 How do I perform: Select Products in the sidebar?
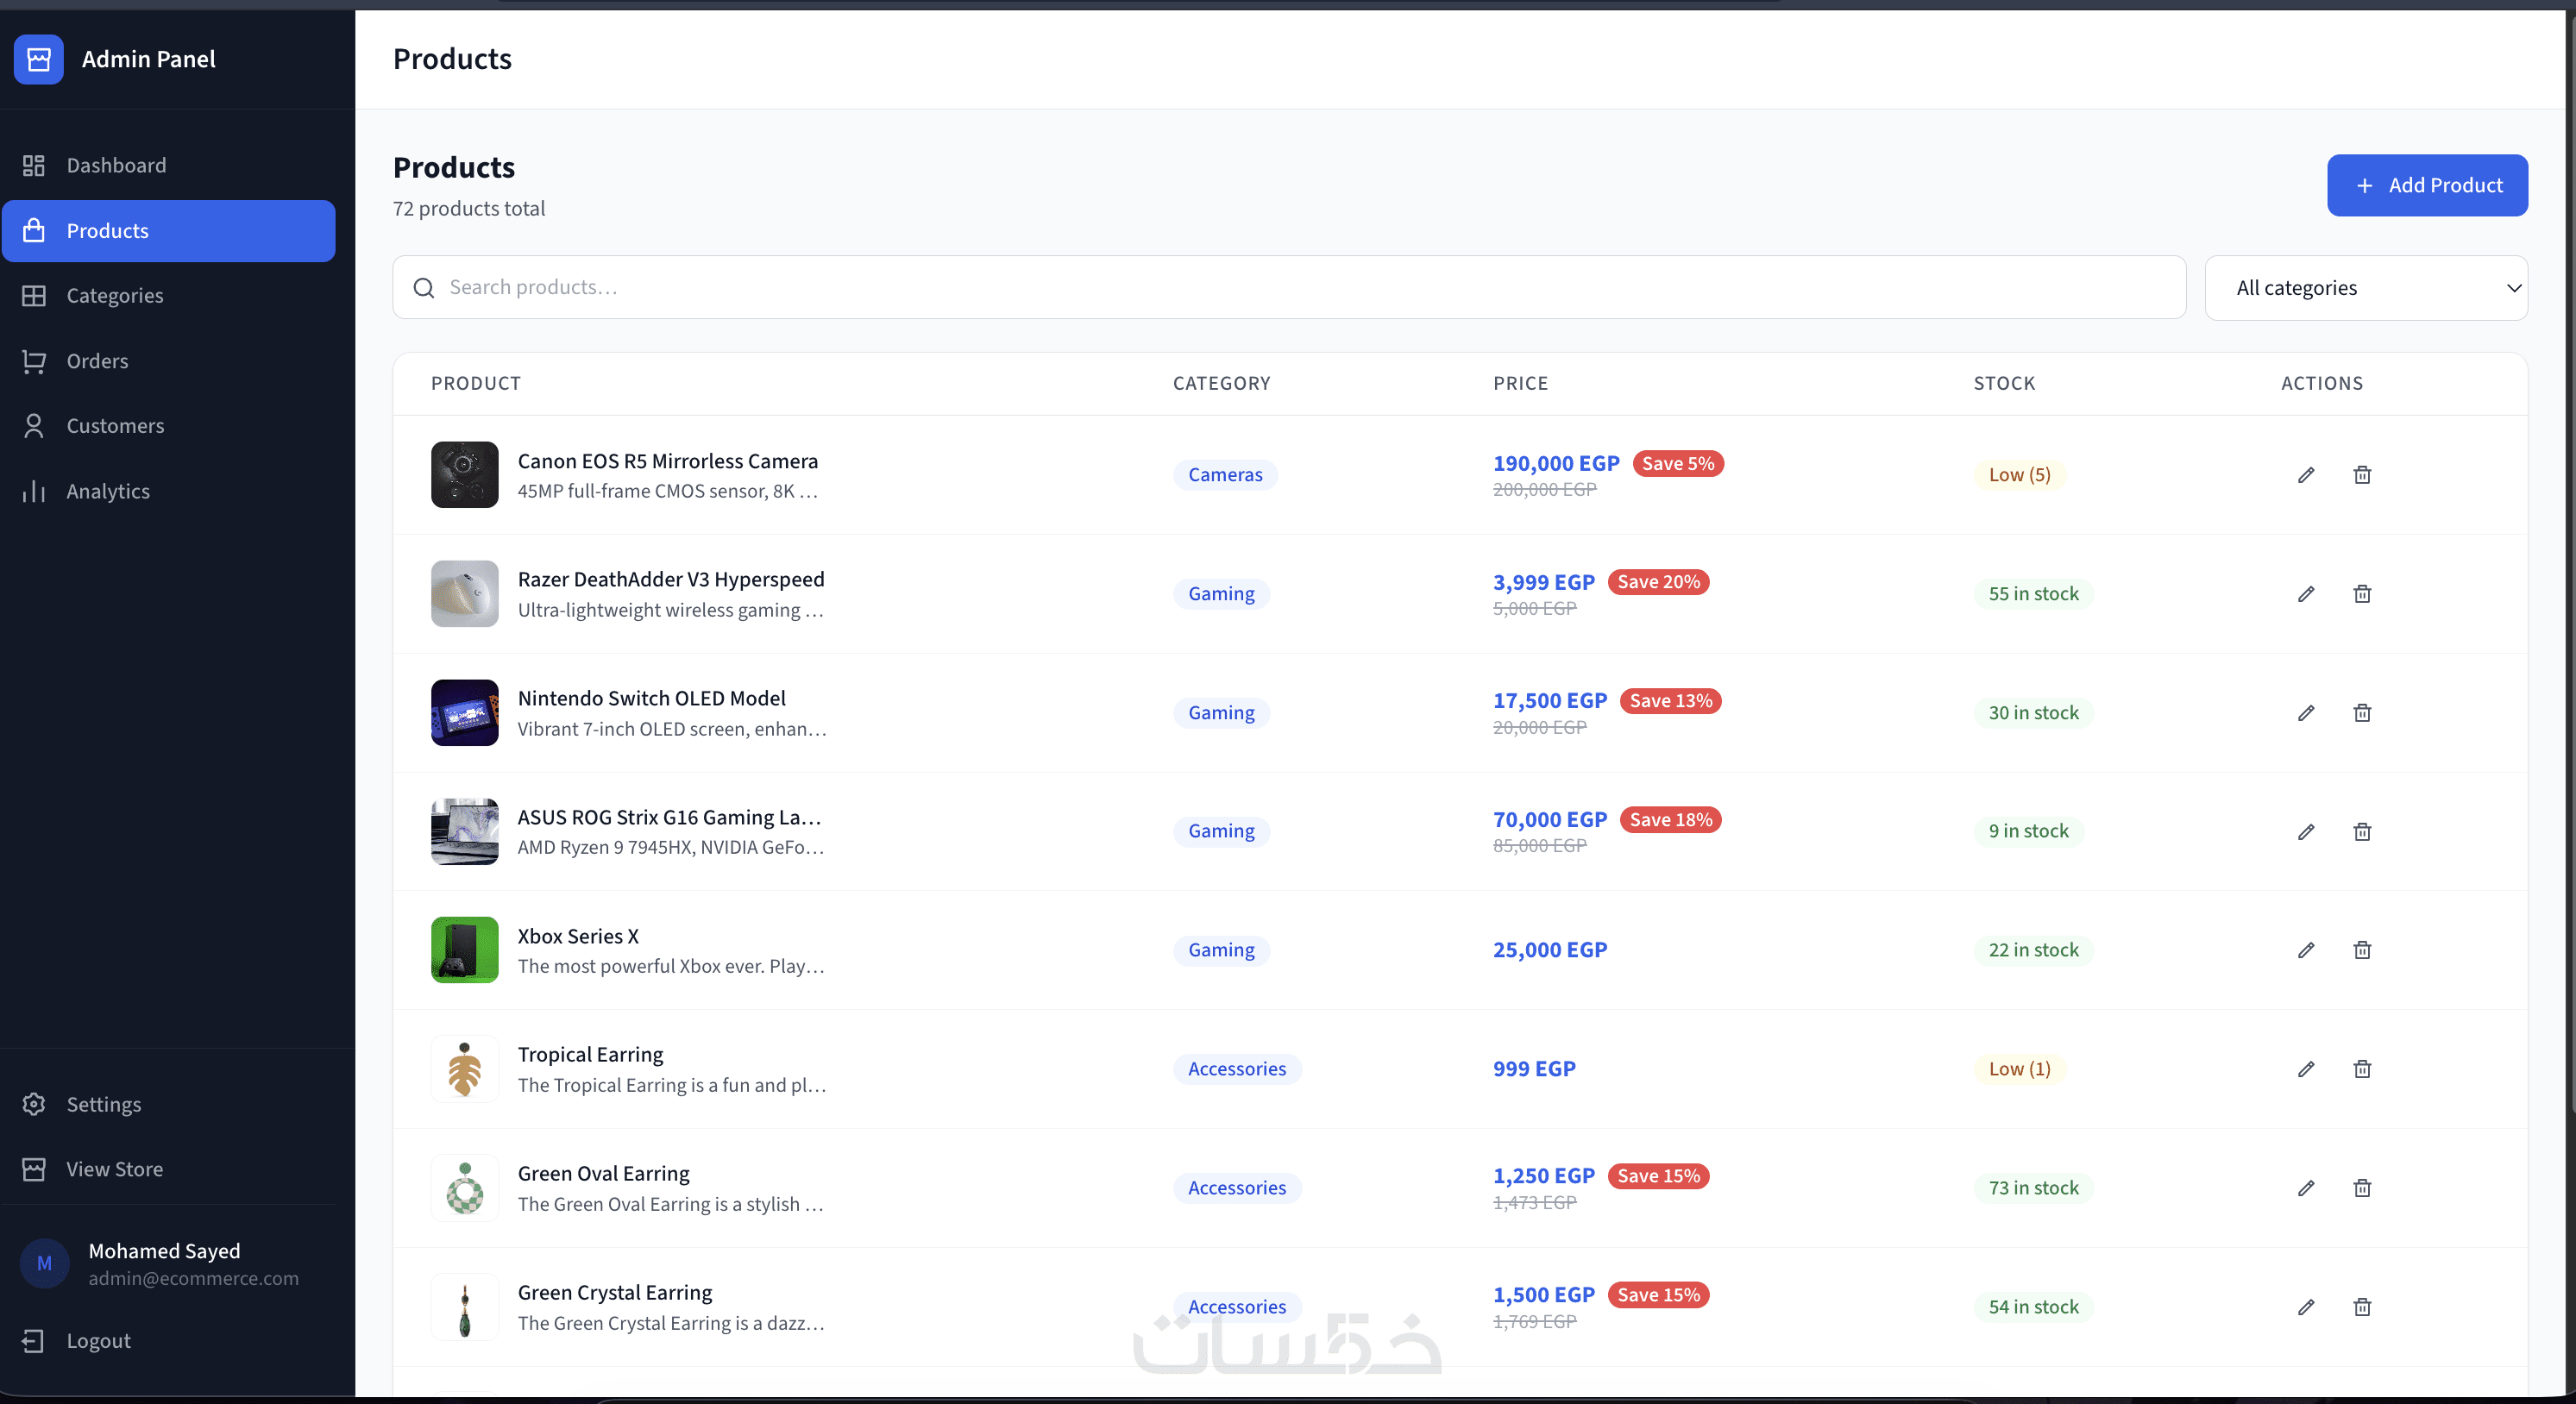point(168,231)
